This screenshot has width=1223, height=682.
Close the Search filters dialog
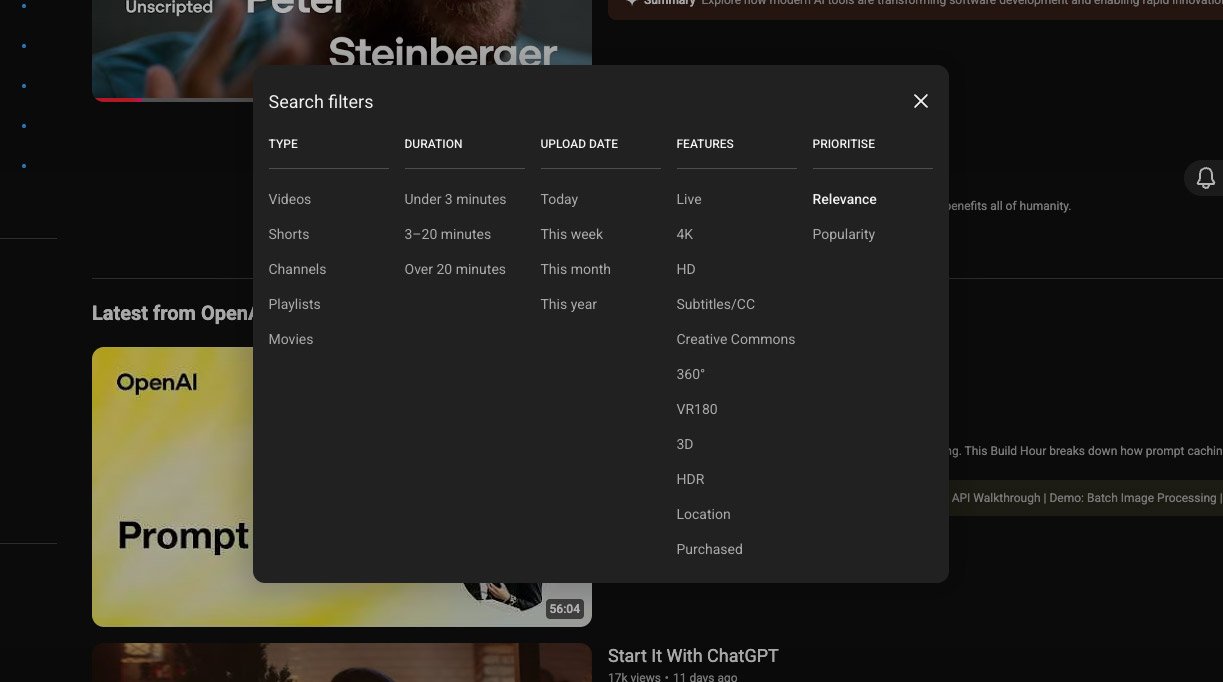click(921, 101)
